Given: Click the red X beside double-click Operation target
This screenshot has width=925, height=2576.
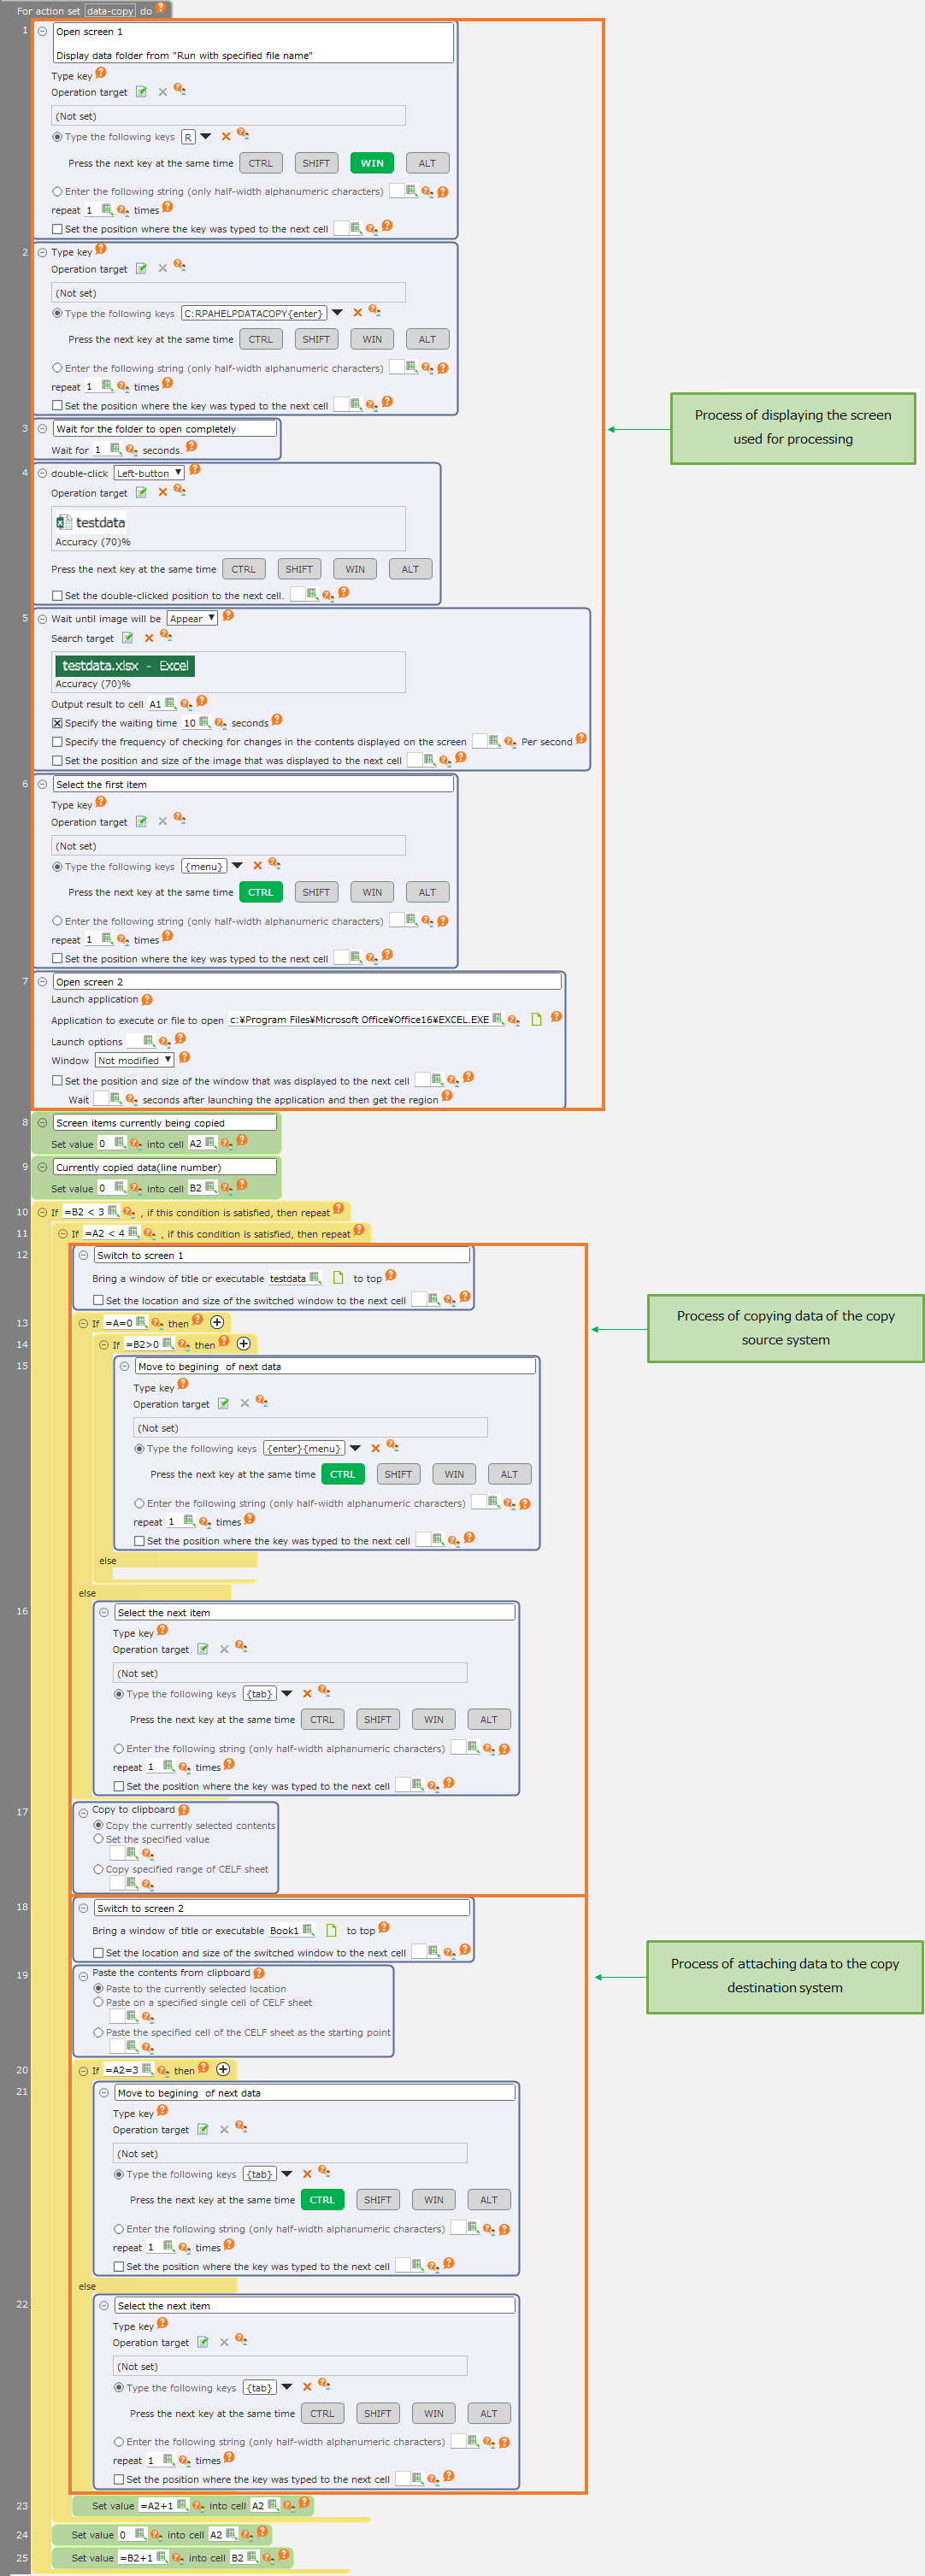Looking at the screenshot, I should [x=162, y=492].
